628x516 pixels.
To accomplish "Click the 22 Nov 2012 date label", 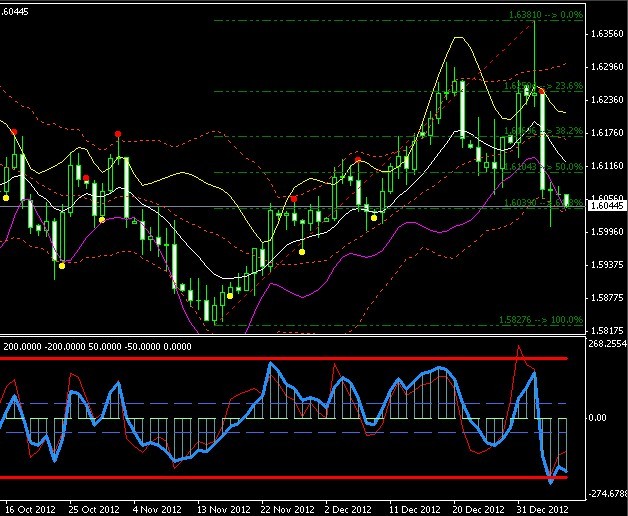I will [x=288, y=510].
